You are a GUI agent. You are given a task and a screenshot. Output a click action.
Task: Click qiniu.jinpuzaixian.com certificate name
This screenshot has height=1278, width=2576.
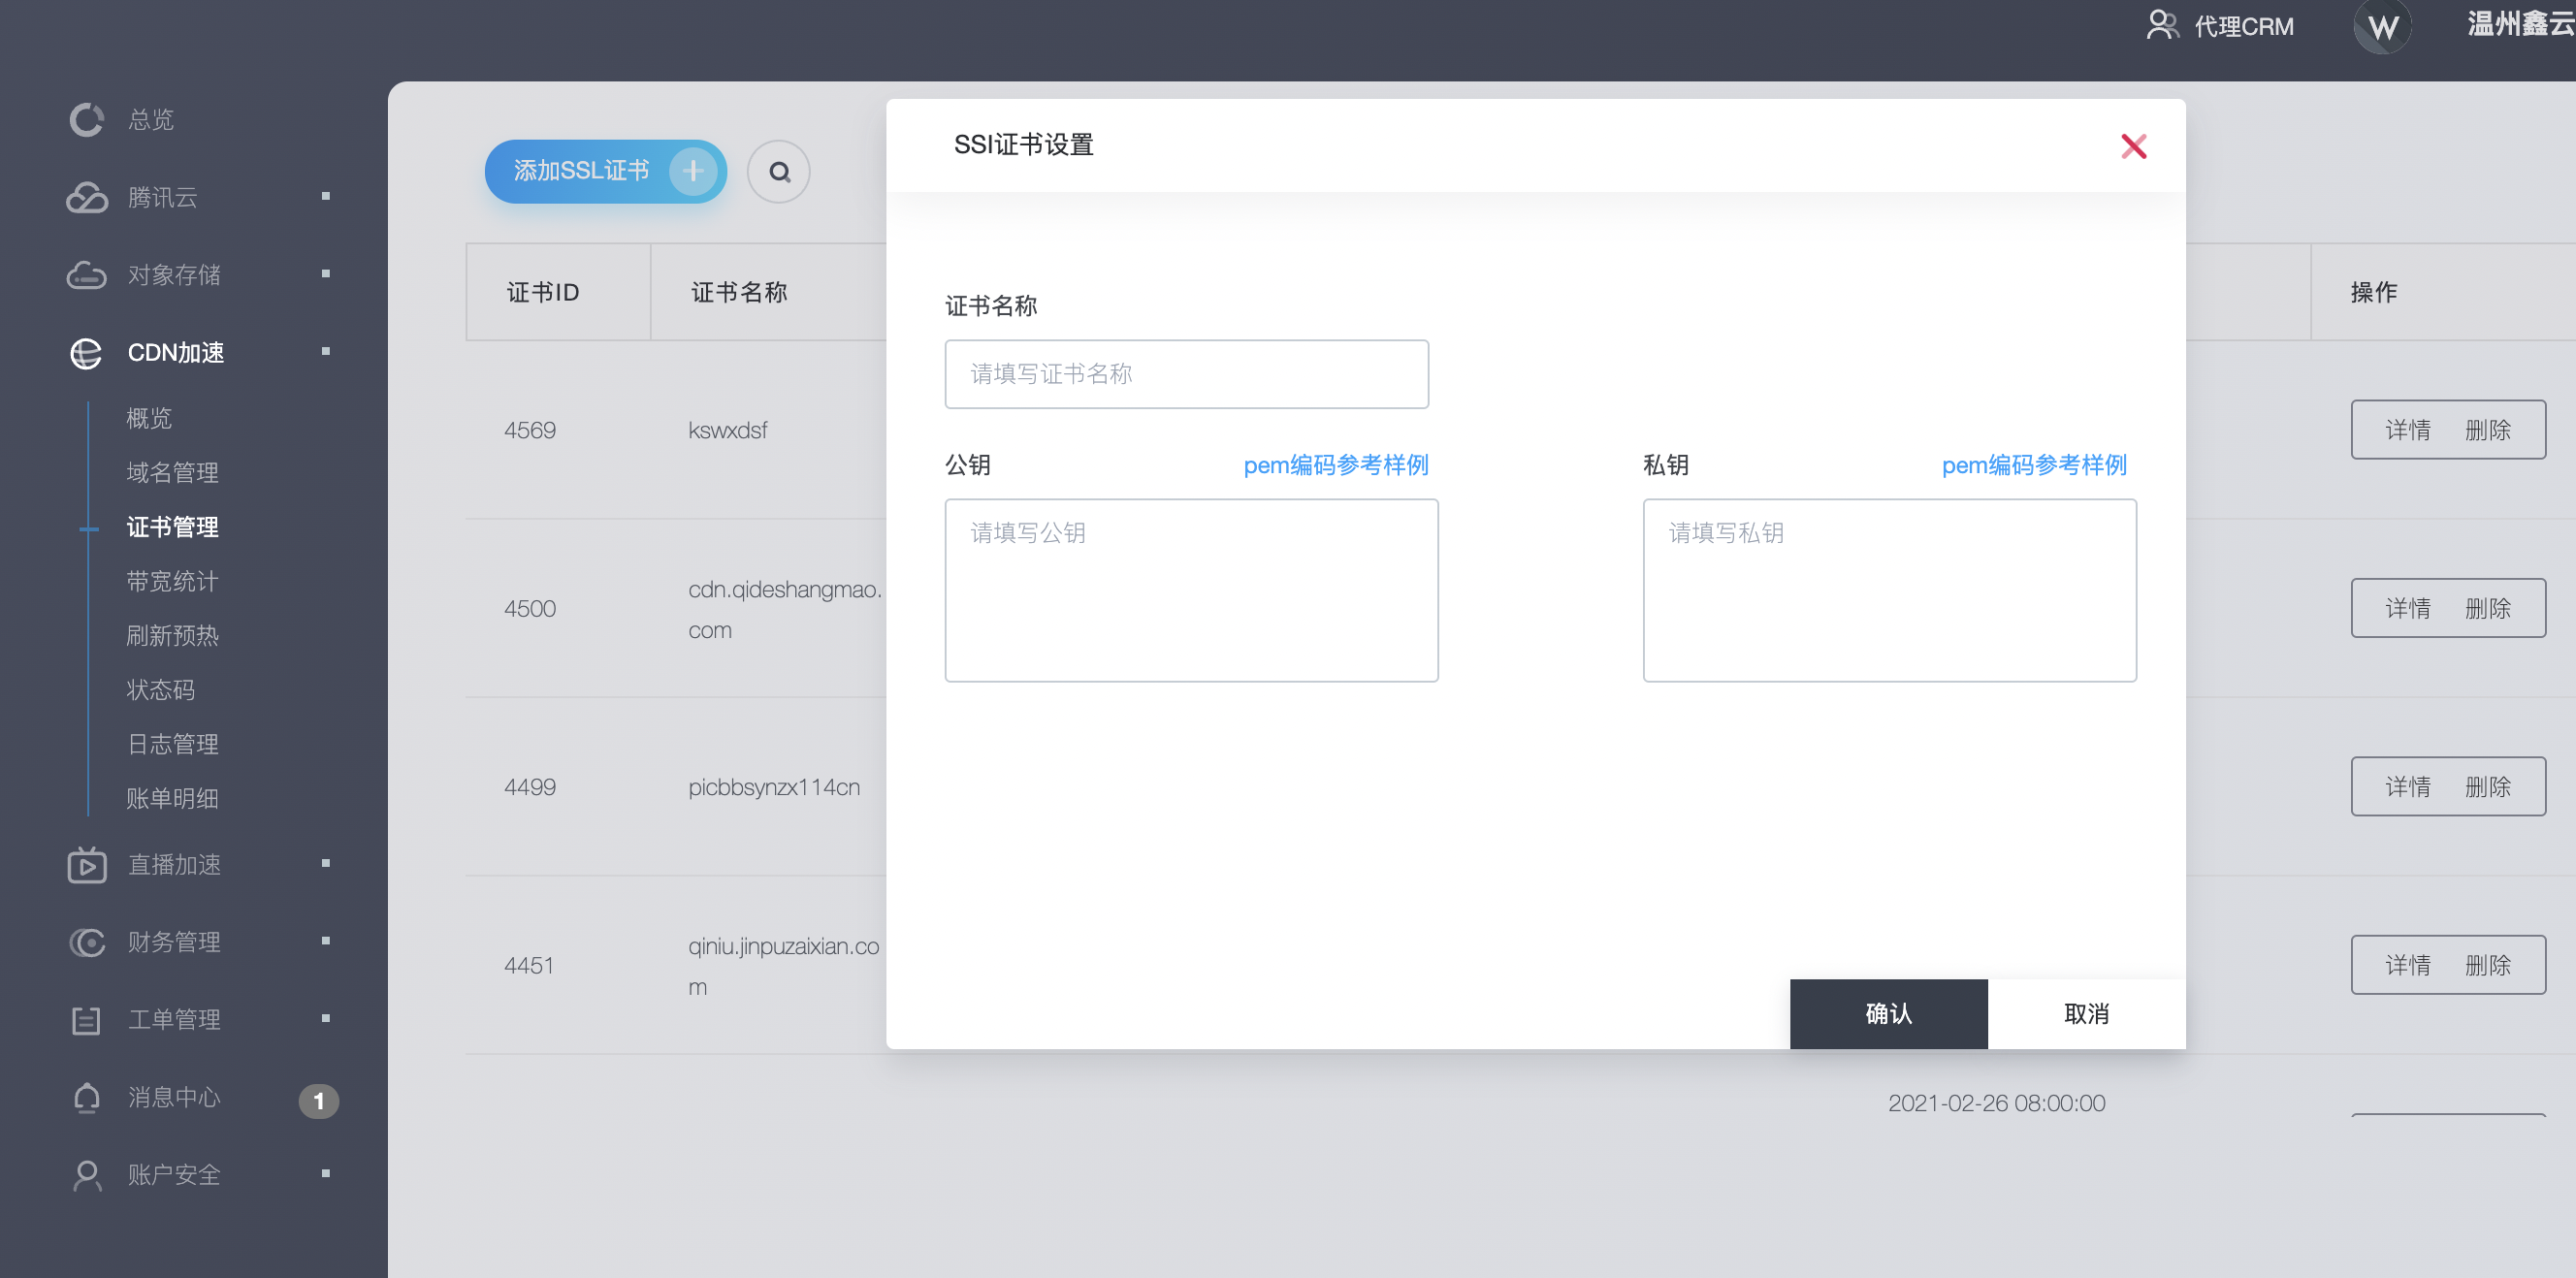pyautogui.click(x=783, y=967)
